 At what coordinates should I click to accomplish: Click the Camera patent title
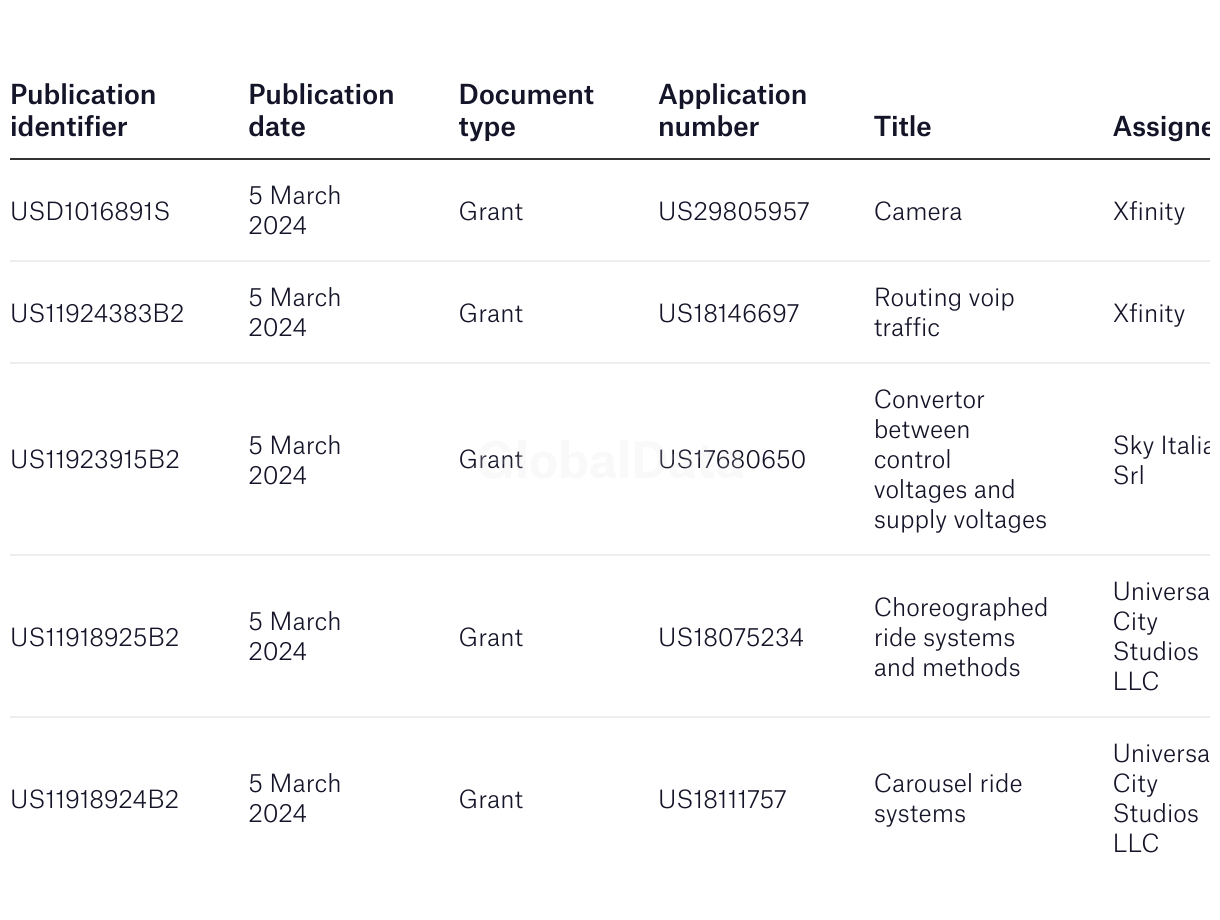[917, 211]
